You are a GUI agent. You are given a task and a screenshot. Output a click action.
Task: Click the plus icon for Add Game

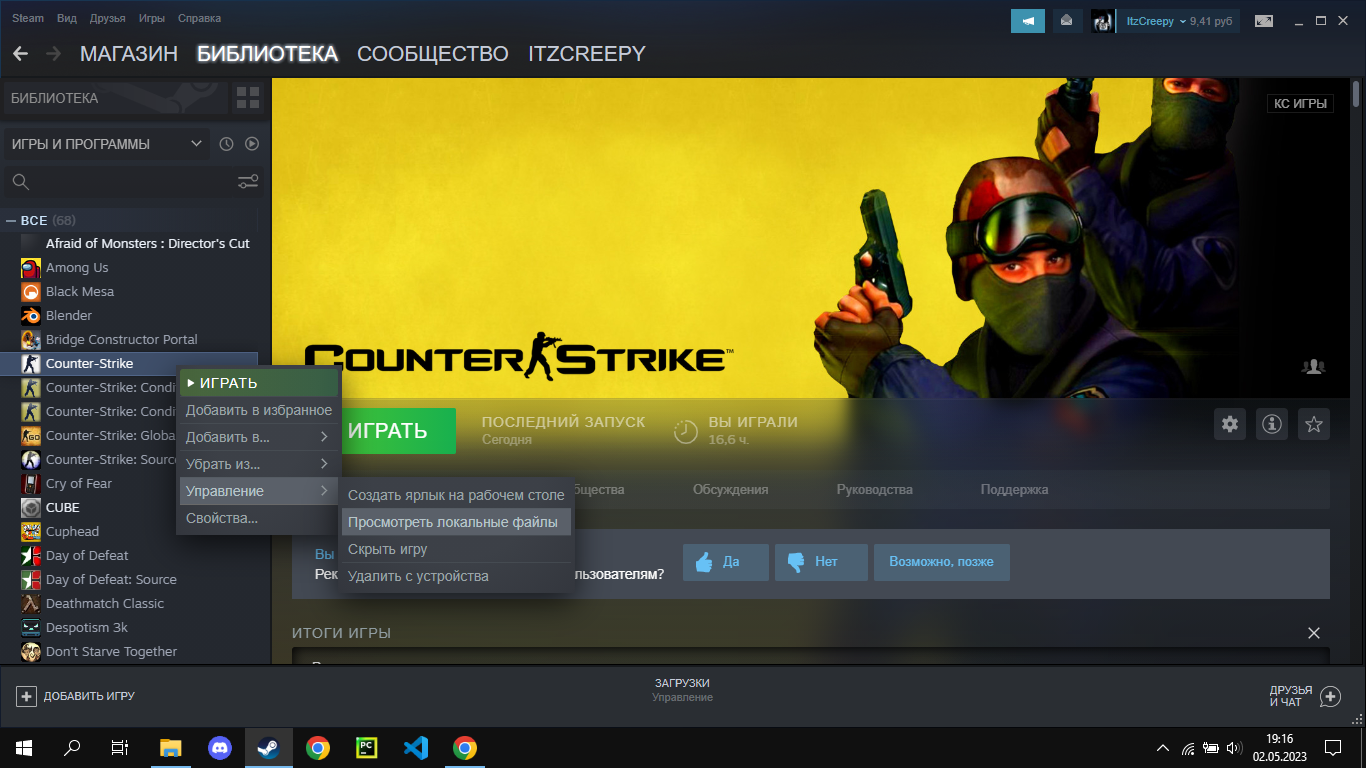pos(27,696)
